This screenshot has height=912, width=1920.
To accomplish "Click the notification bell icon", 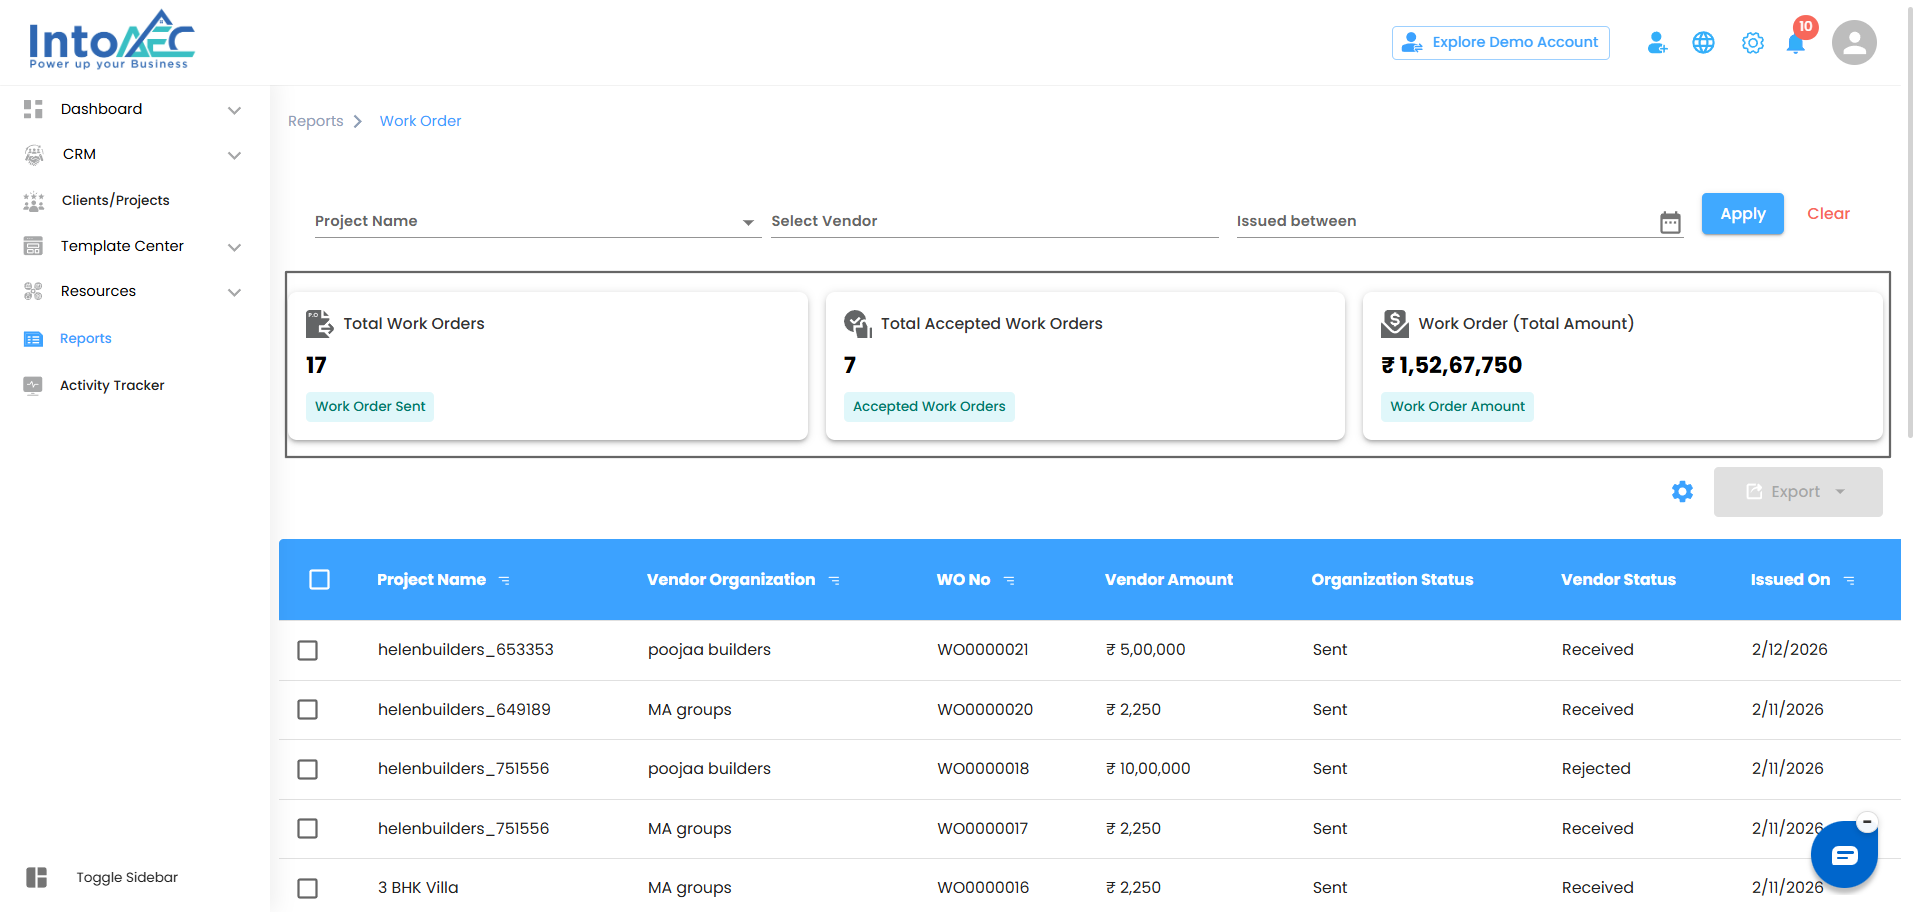I will pyautogui.click(x=1795, y=44).
